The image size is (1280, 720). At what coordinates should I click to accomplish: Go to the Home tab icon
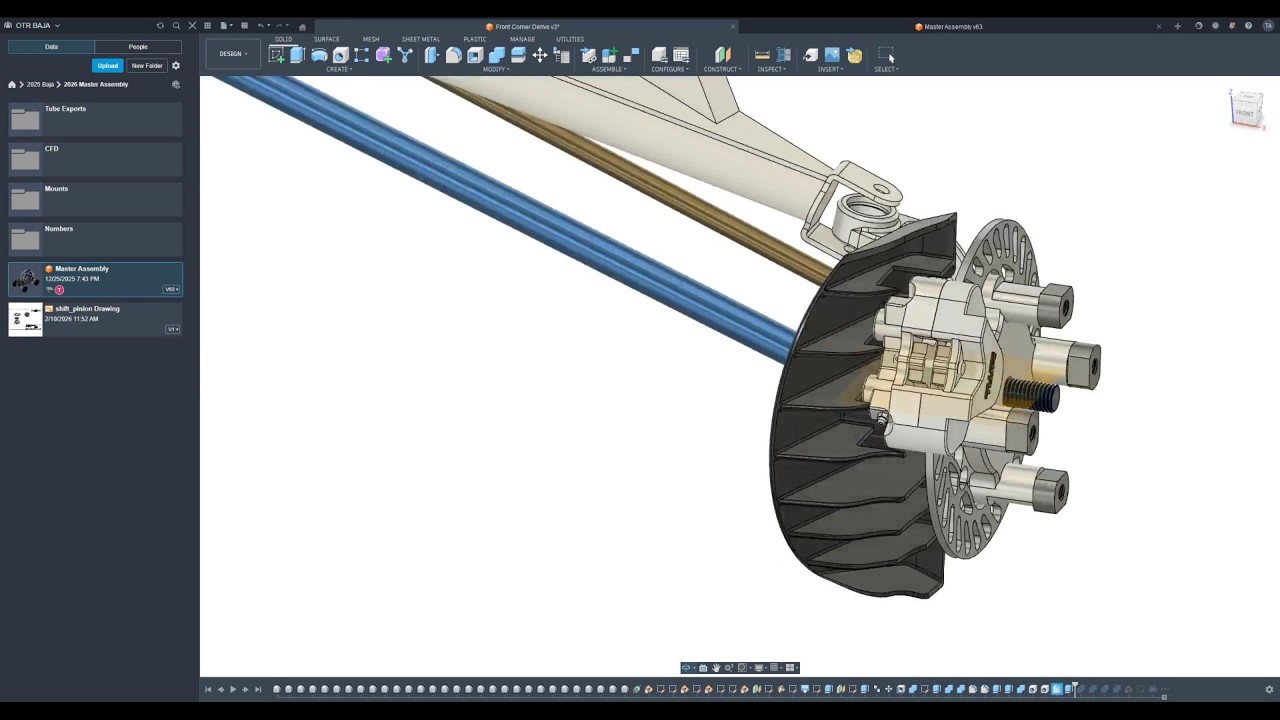(302, 27)
